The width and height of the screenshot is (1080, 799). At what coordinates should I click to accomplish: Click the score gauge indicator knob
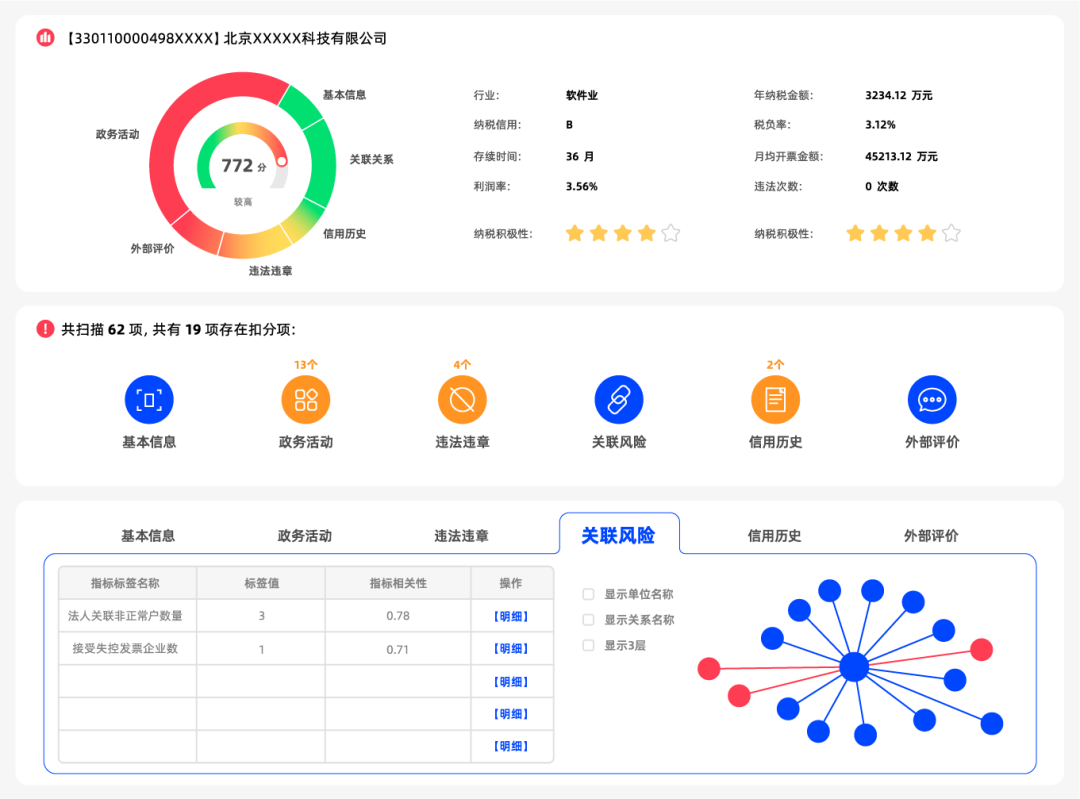[x=282, y=161]
